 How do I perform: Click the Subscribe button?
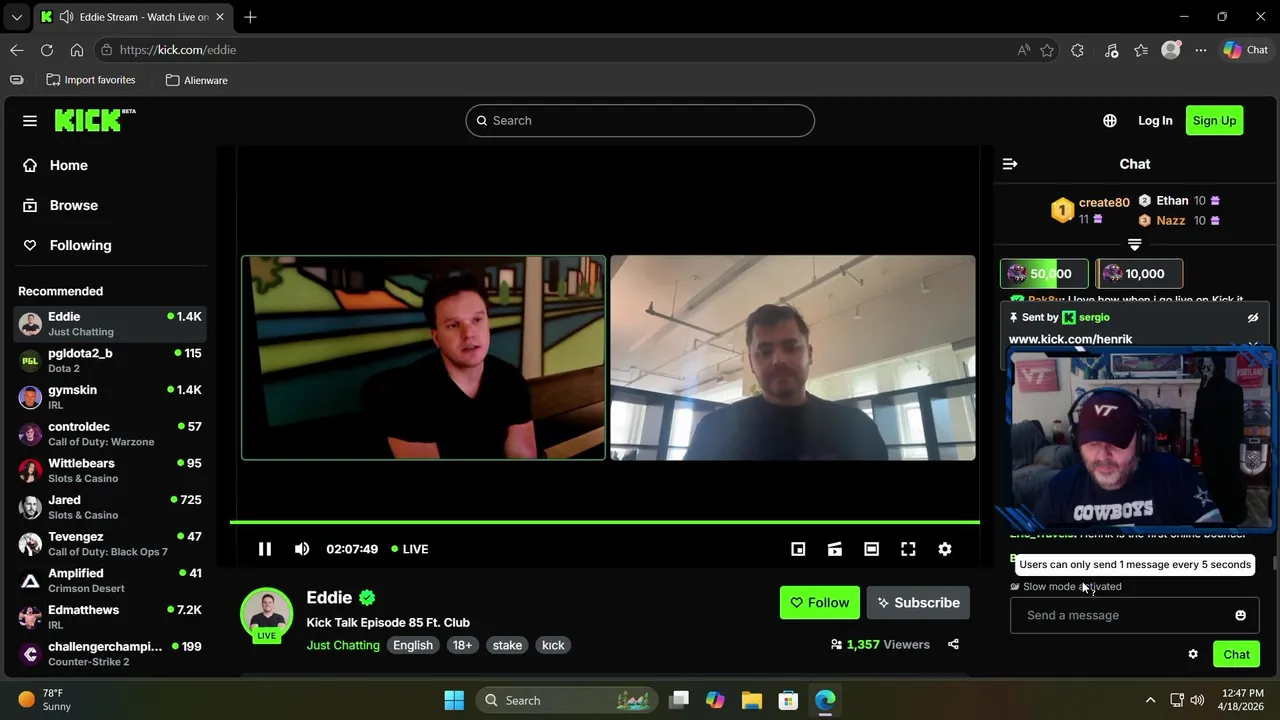(918, 603)
